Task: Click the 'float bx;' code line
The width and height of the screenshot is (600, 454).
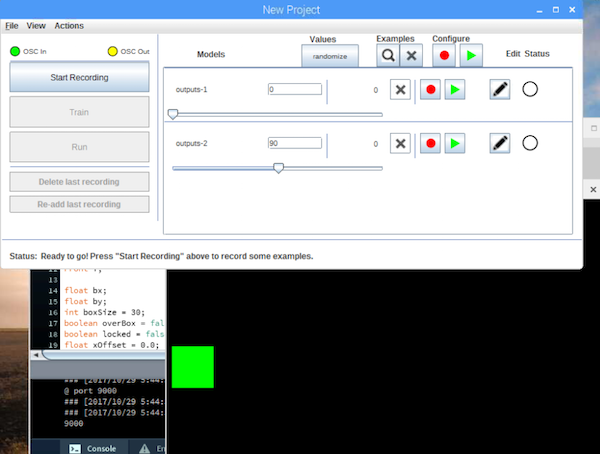Action: (x=85, y=291)
